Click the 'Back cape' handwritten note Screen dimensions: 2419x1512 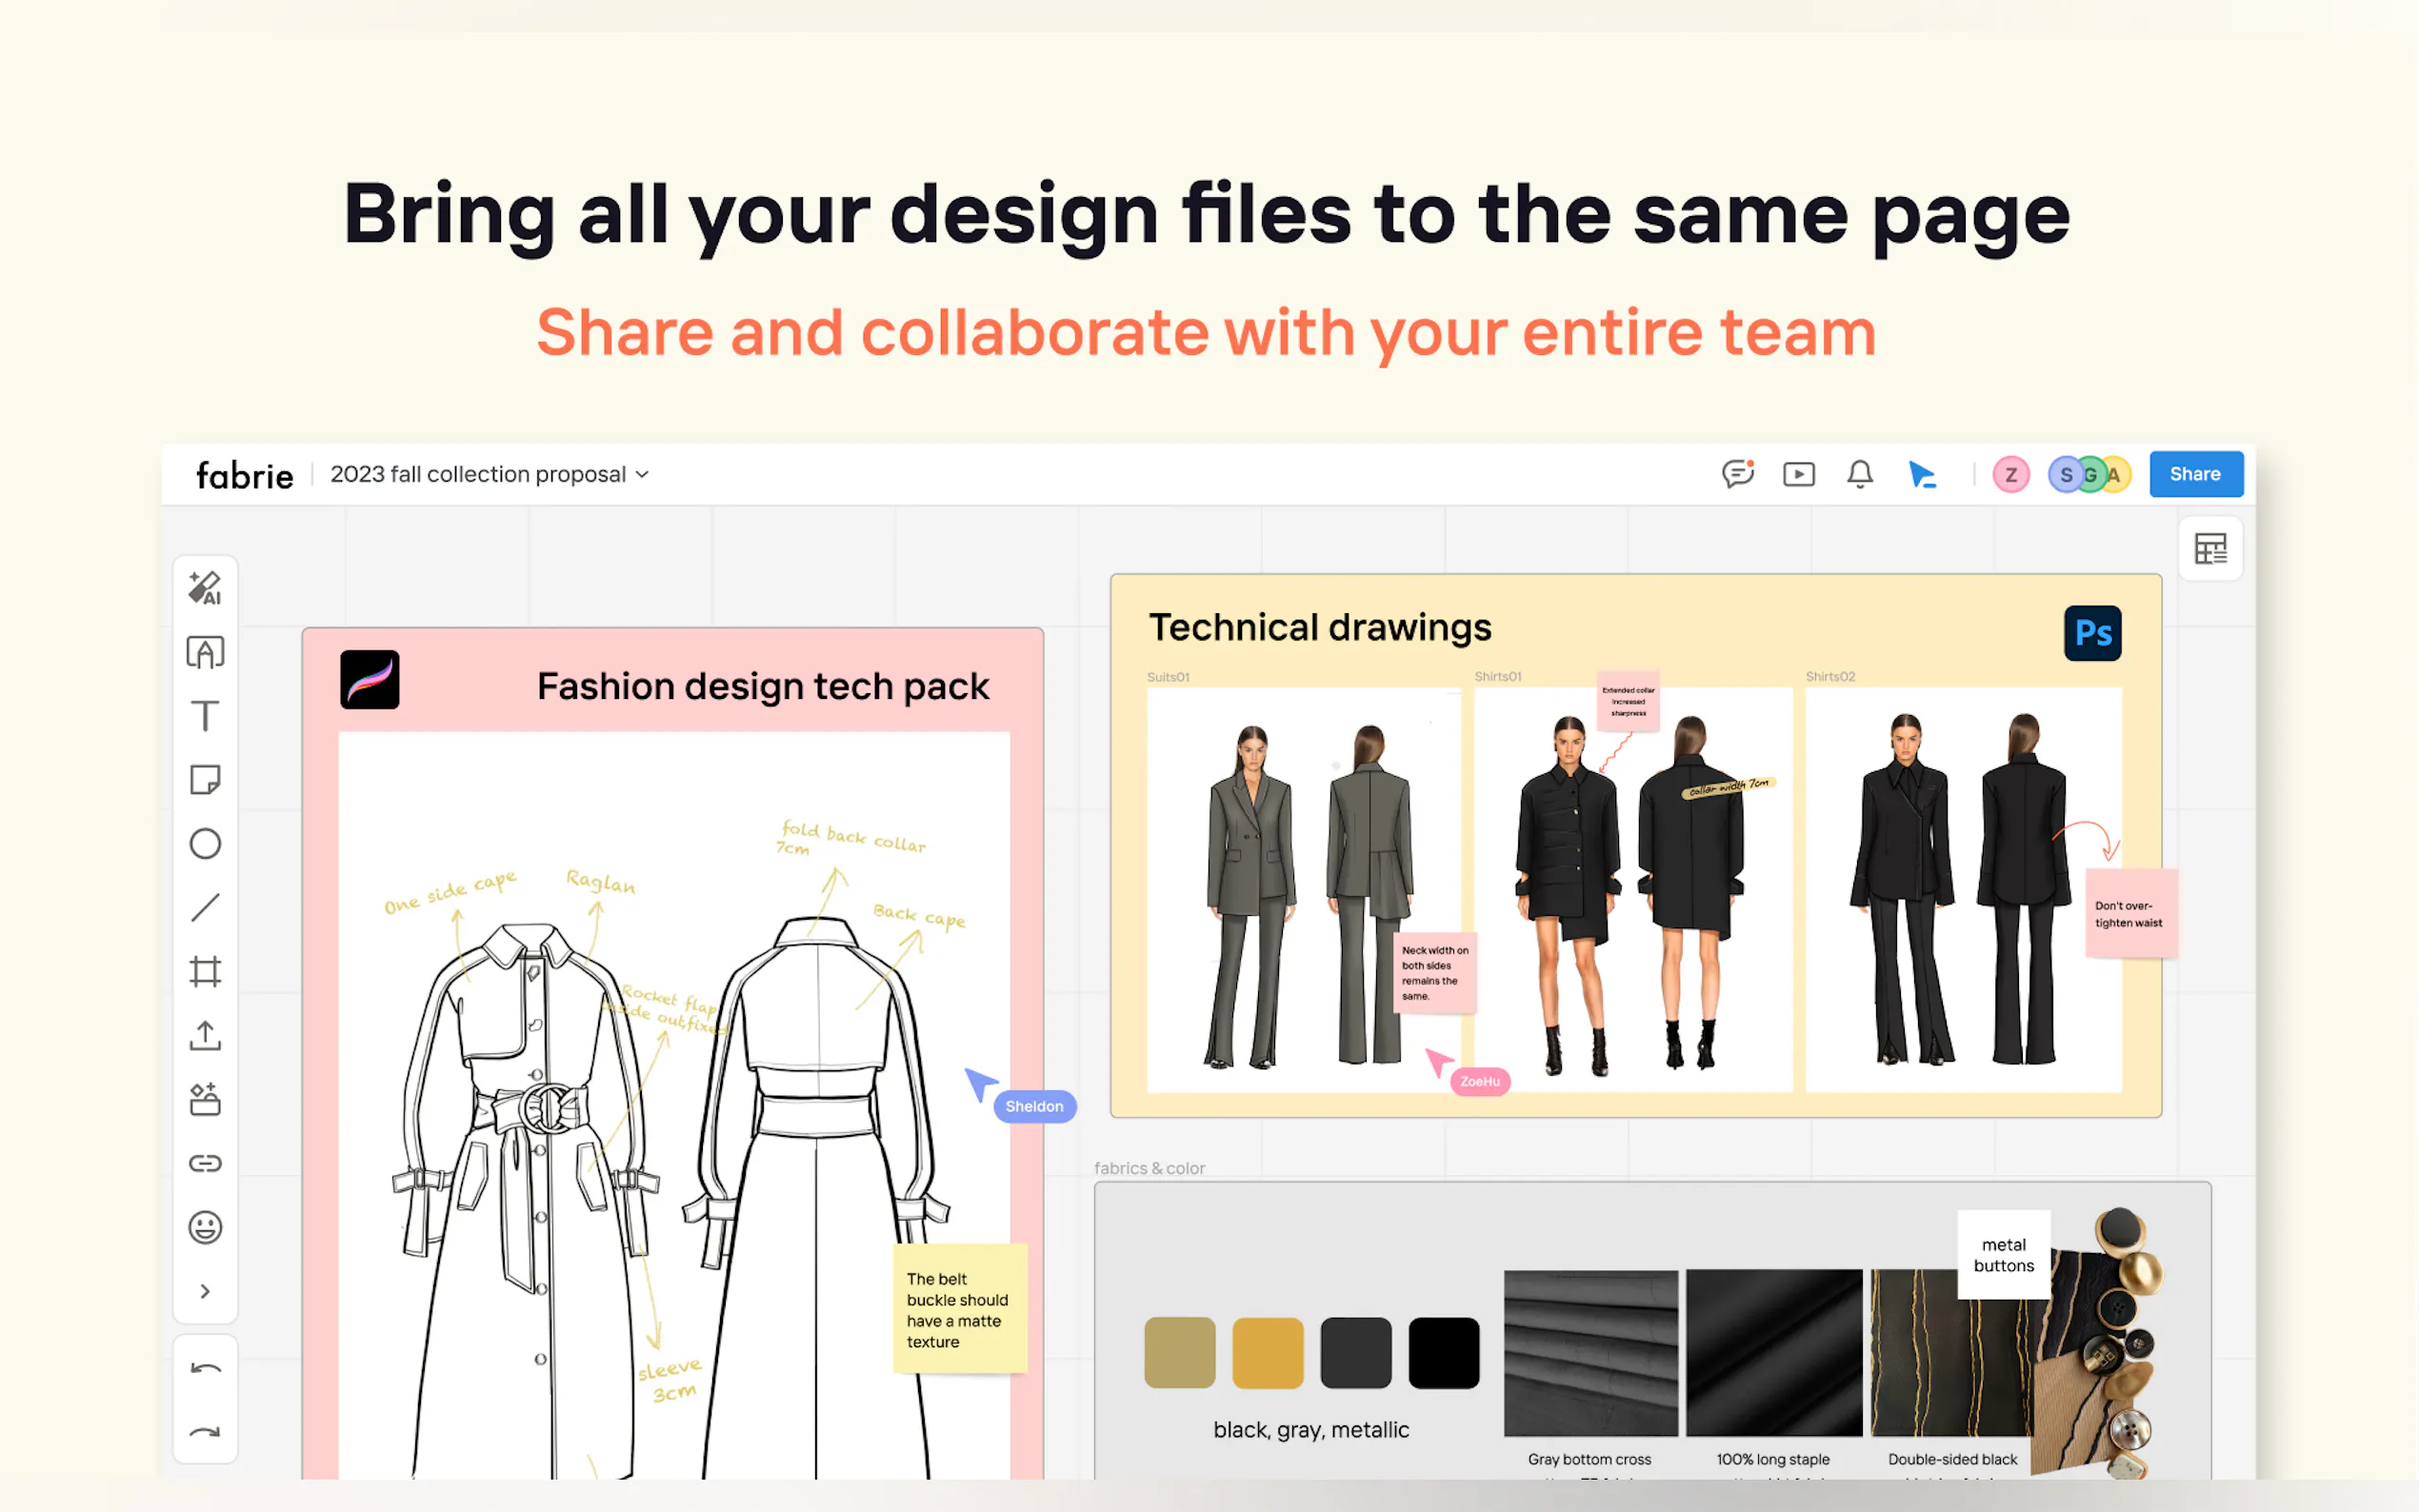(919, 915)
